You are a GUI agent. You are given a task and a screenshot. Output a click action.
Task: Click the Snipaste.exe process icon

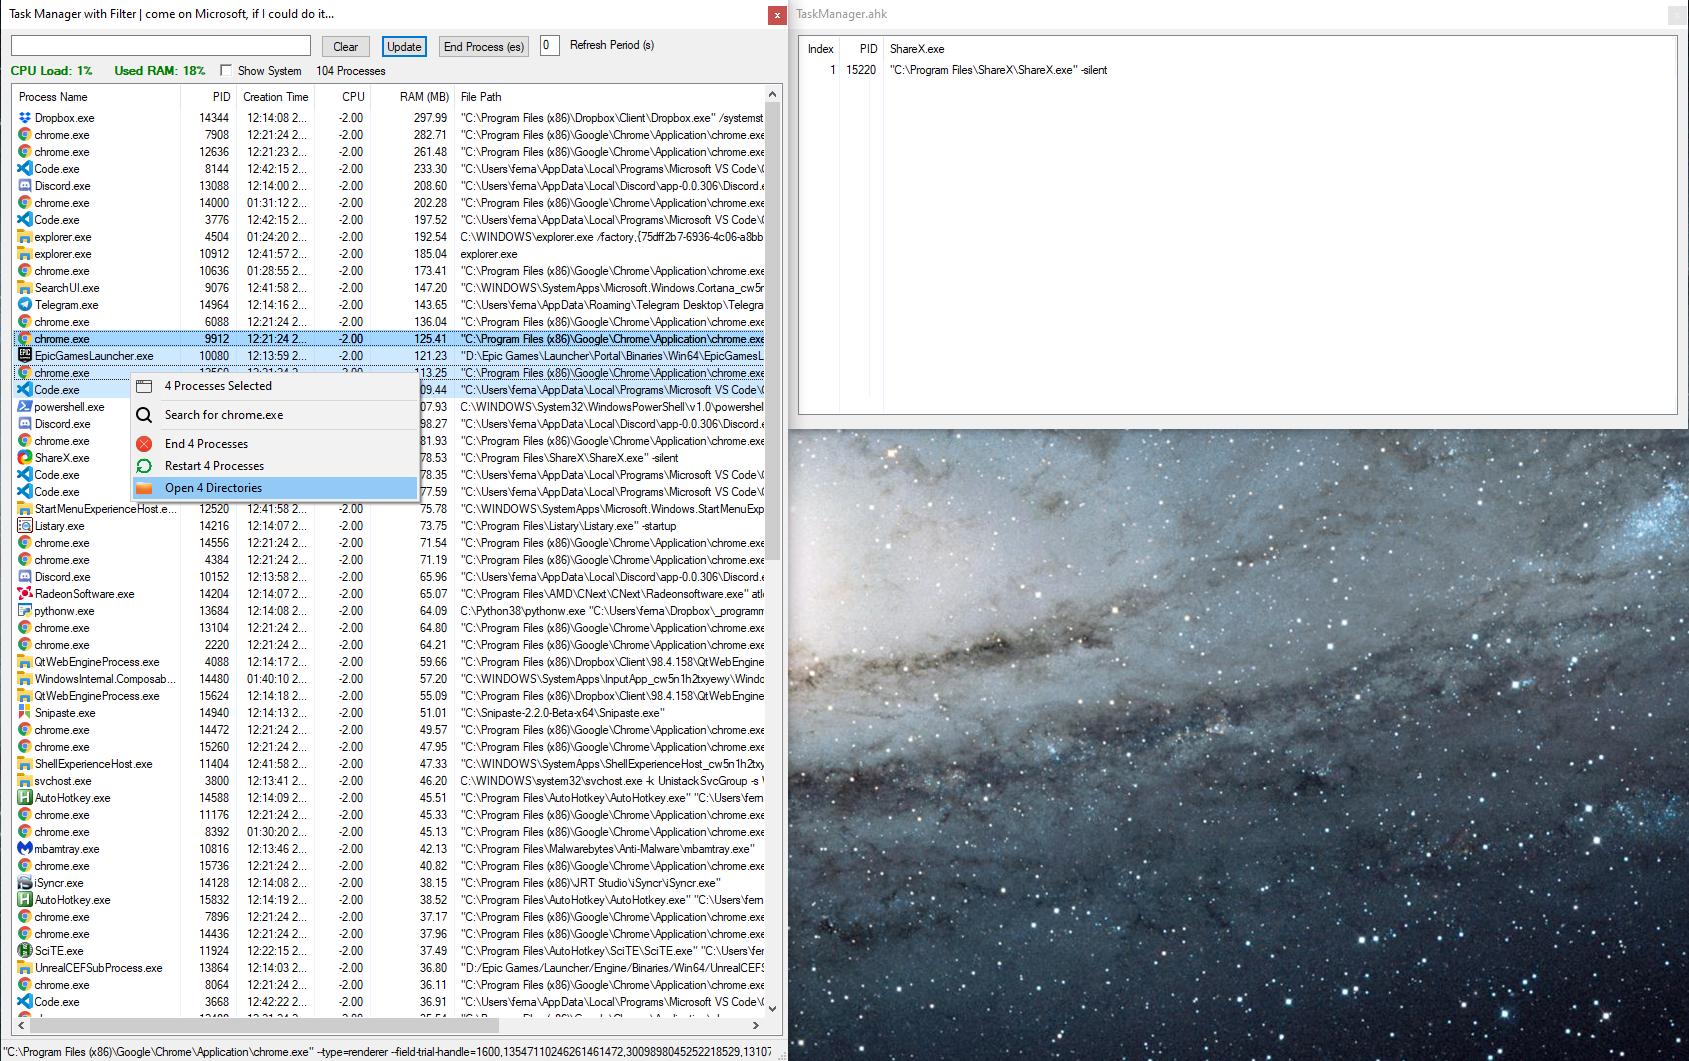[25, 713]
